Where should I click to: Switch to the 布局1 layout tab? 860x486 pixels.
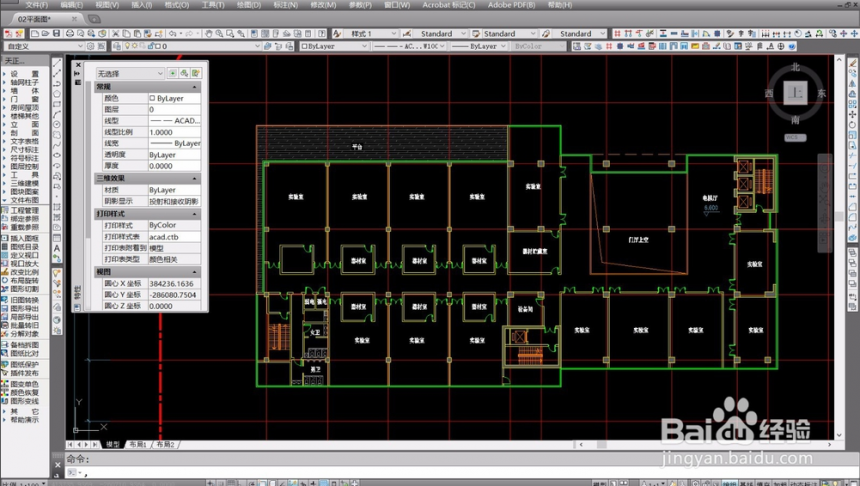138,444
